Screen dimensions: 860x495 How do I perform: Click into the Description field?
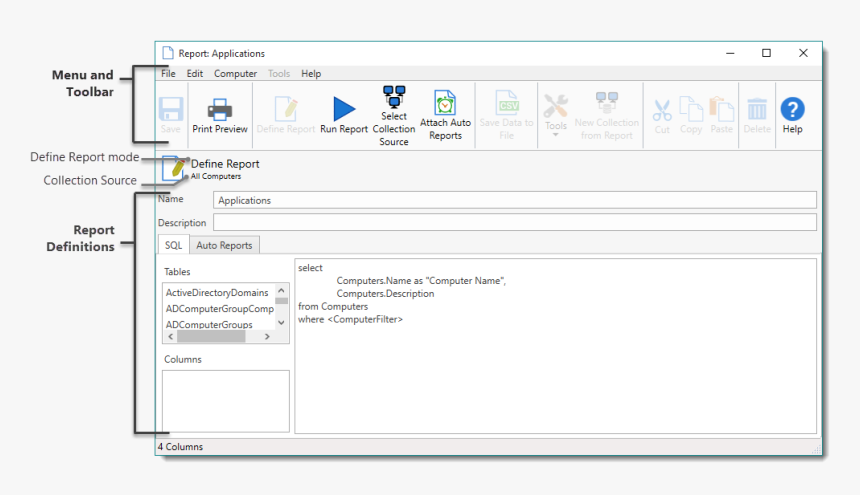point(515,222)
